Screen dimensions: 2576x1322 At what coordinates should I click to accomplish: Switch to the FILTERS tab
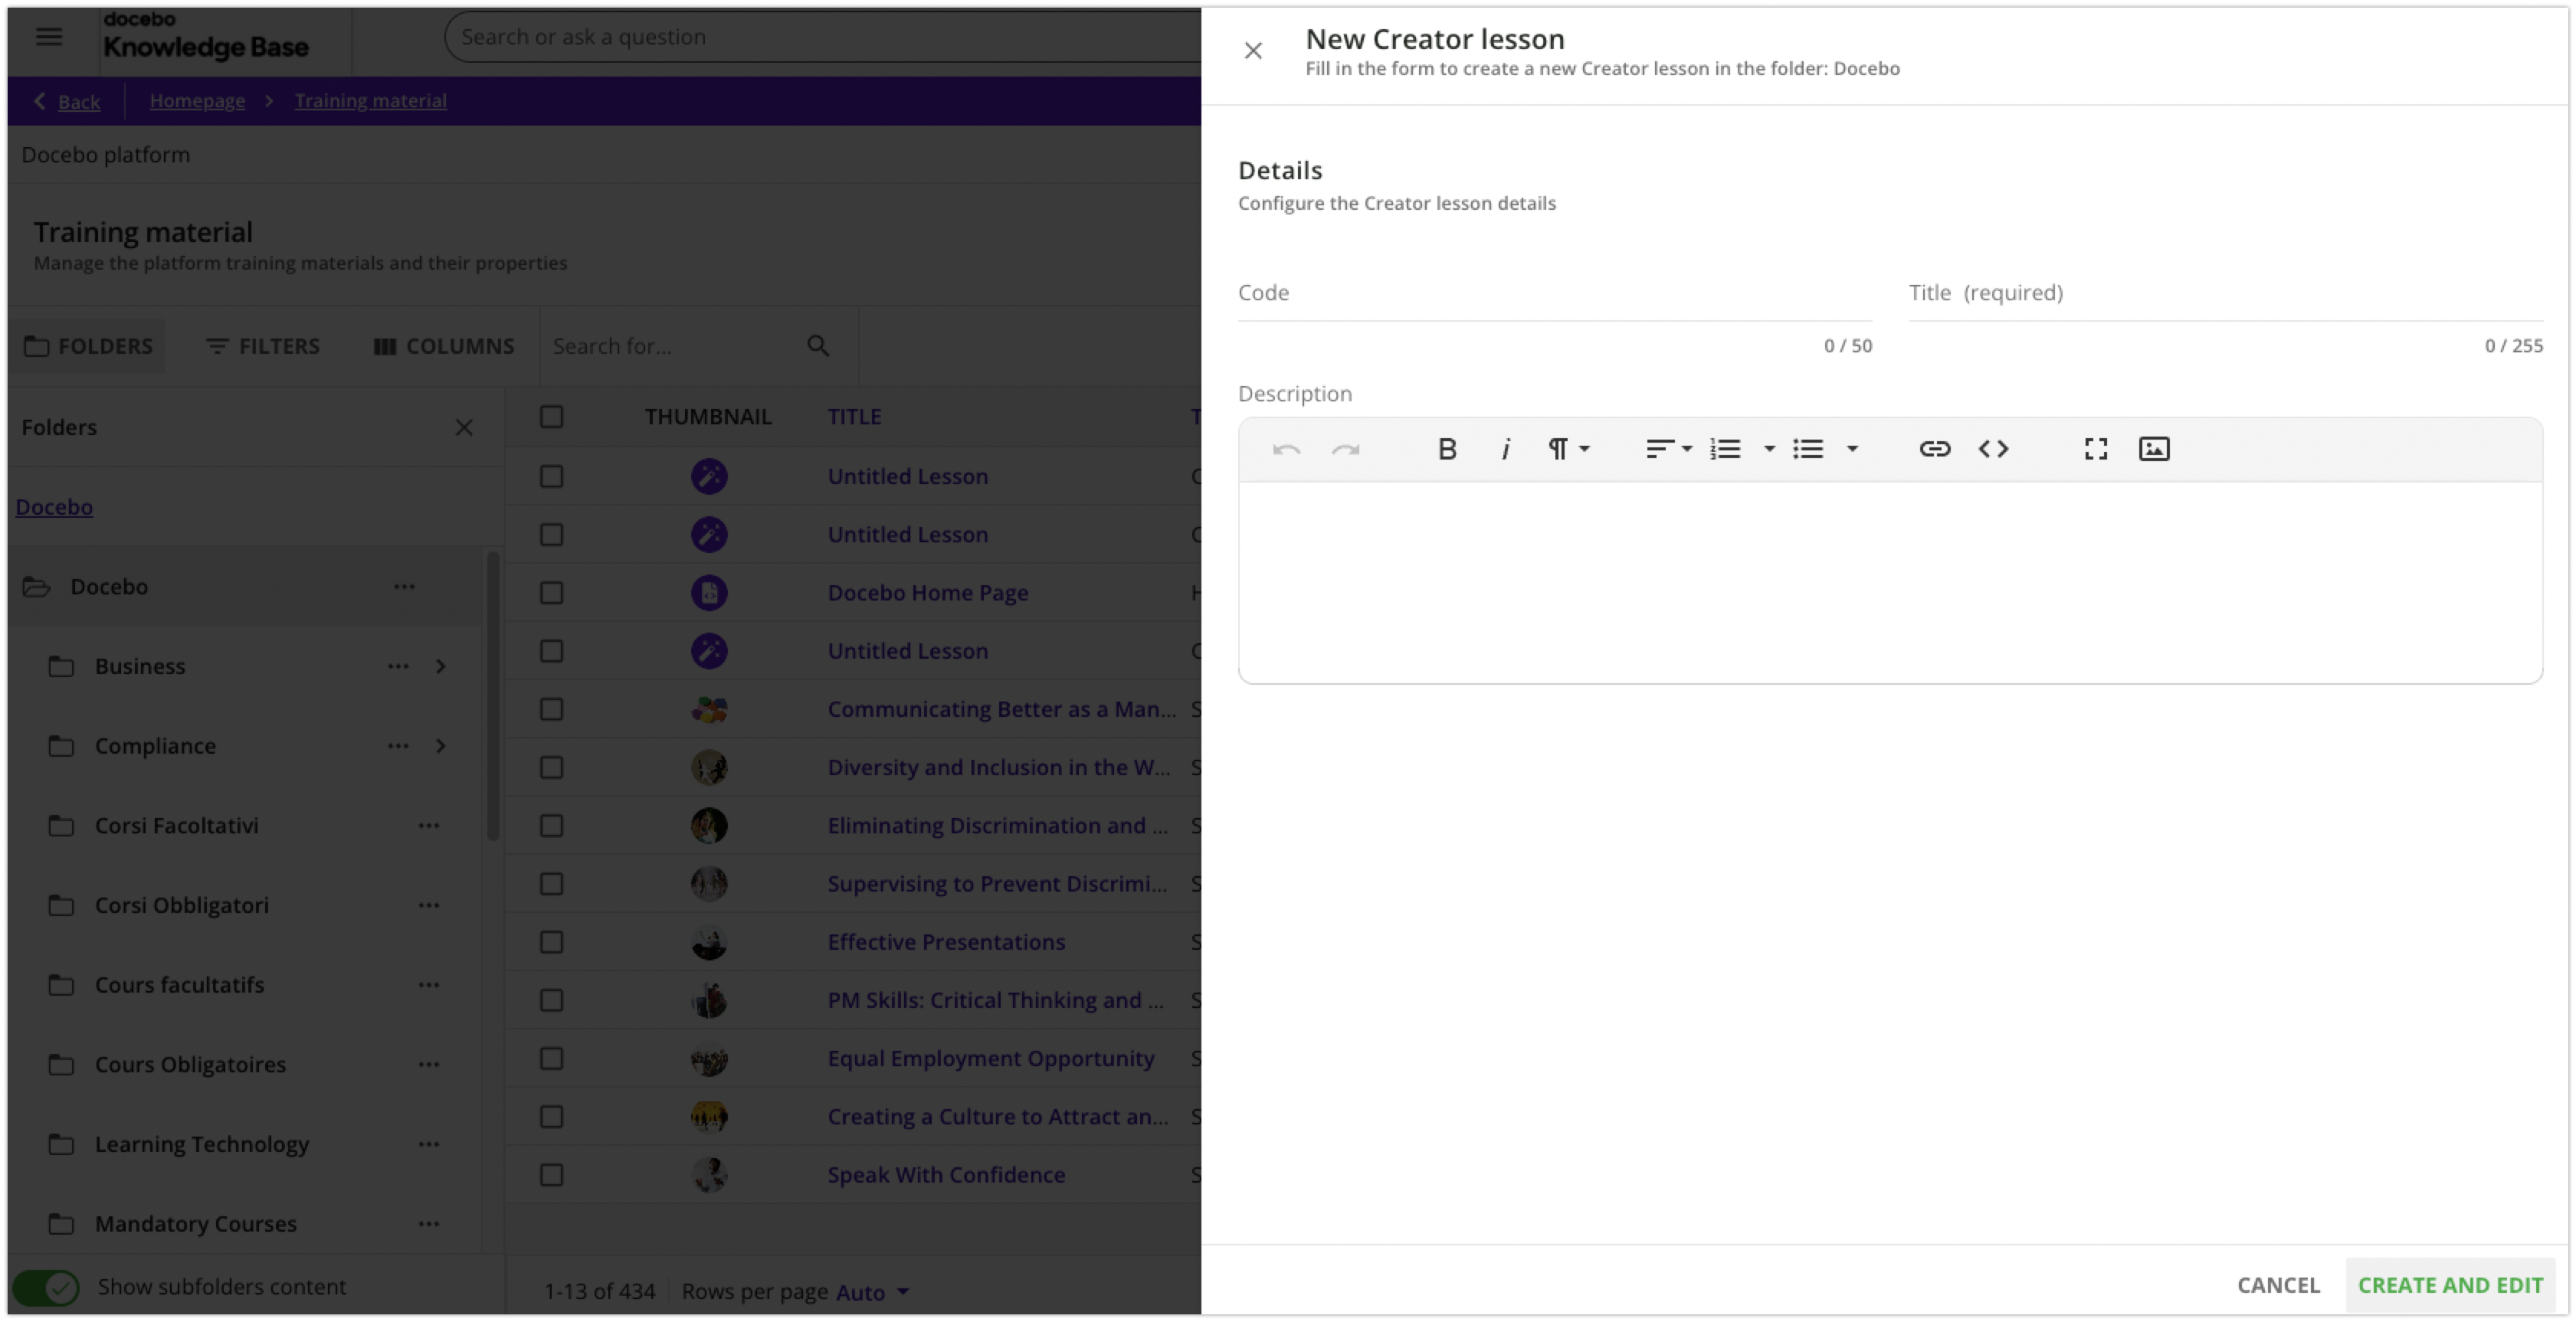click(263, 346)
